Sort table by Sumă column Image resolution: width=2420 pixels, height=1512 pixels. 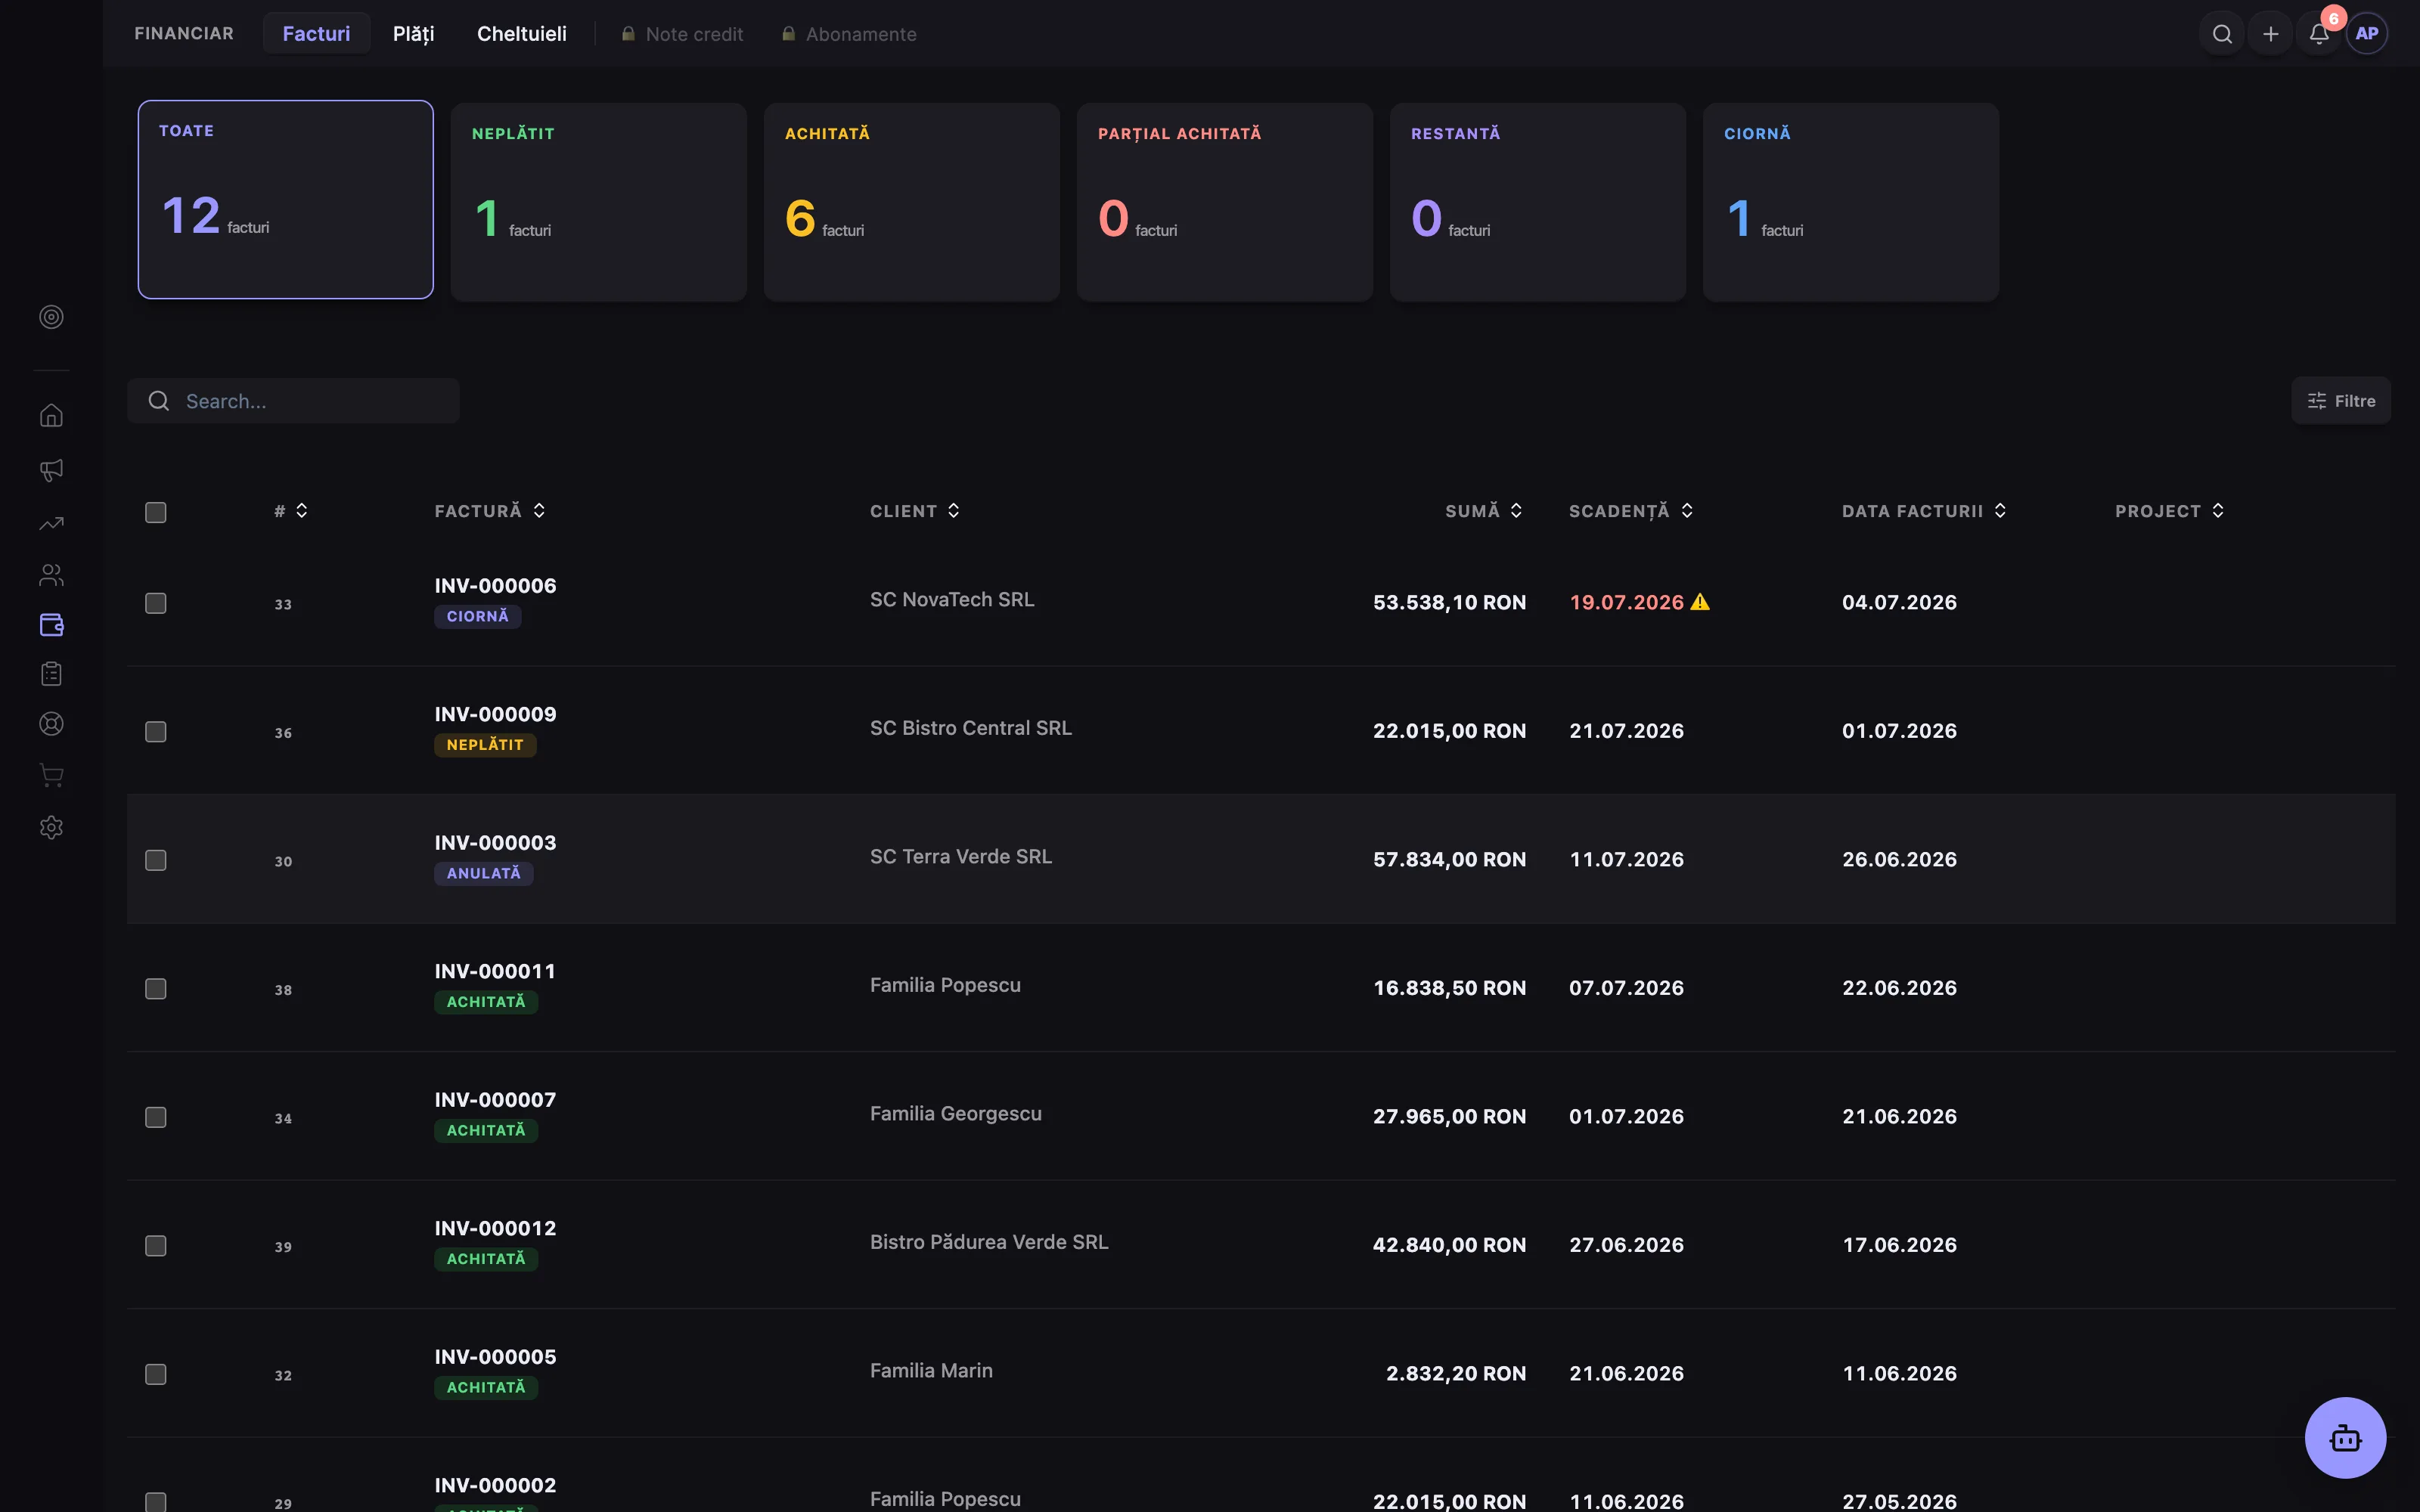[x=1484, y=511]
